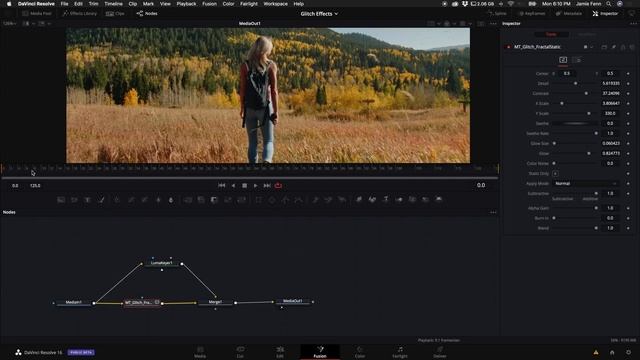
Task: Open the File menu
Action: [x=64, y=4]
